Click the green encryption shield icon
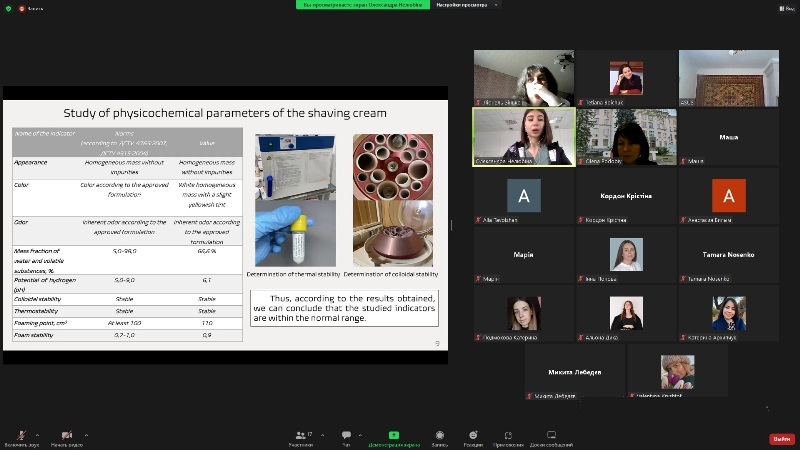The image size is (800, 450). 8,8
